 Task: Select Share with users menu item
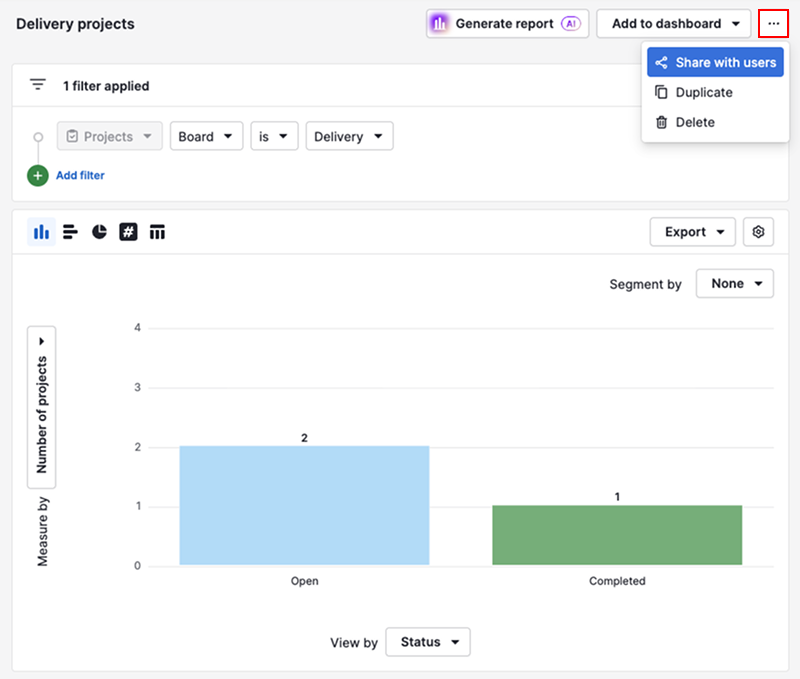click(x=715, y=62)
